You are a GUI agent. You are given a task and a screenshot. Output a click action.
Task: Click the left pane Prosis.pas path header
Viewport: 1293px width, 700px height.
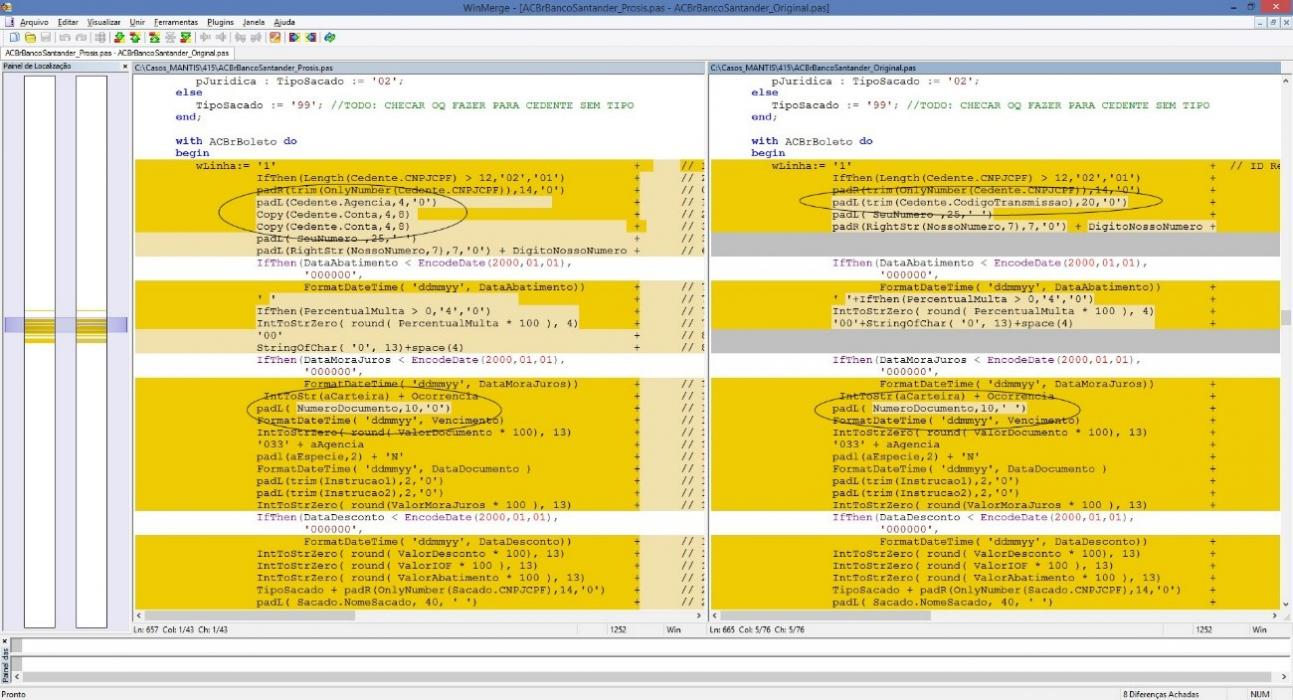pos(418,67)
